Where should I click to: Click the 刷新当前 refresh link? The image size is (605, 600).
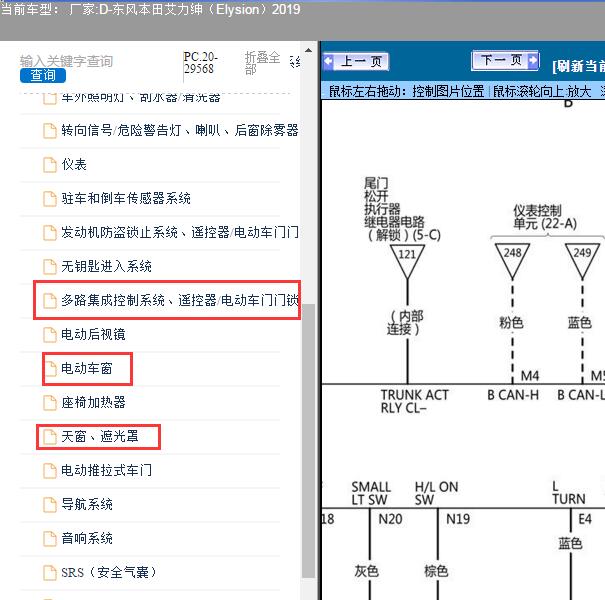coord(579,66)
